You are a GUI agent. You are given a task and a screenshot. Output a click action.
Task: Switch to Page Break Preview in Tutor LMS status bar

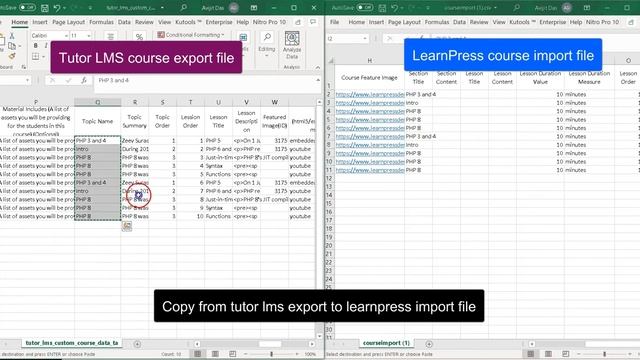click(x=233, y=354)
